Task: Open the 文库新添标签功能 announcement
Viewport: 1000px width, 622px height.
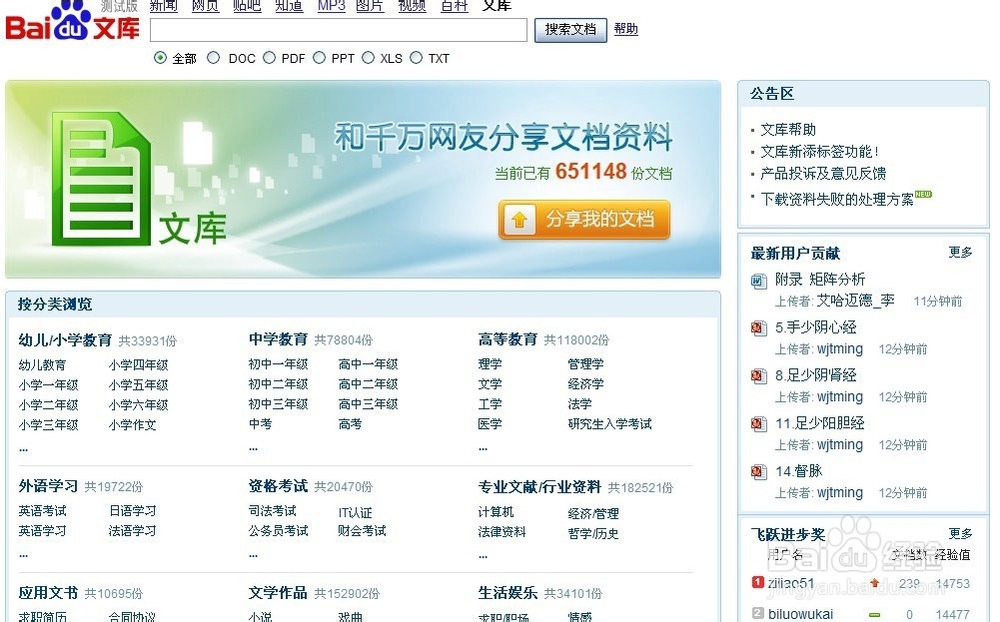Action: 820,152
